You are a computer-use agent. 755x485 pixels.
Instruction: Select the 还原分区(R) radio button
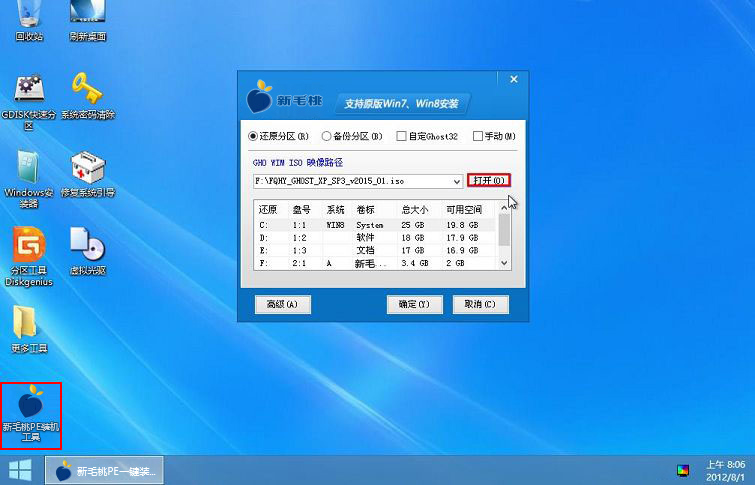click(279, 136)
